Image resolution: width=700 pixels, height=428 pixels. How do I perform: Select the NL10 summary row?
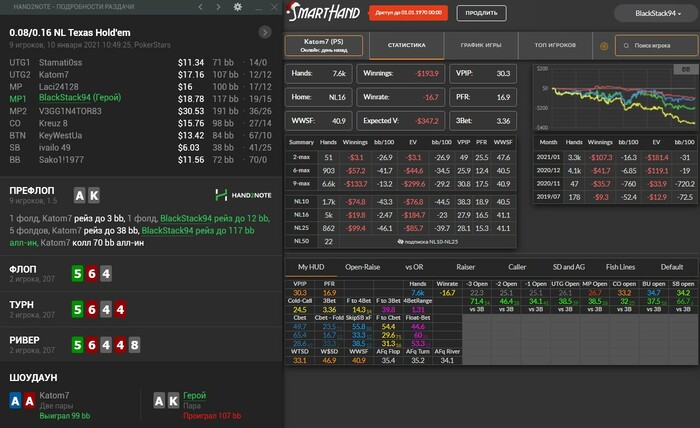[x=400, y=202]
